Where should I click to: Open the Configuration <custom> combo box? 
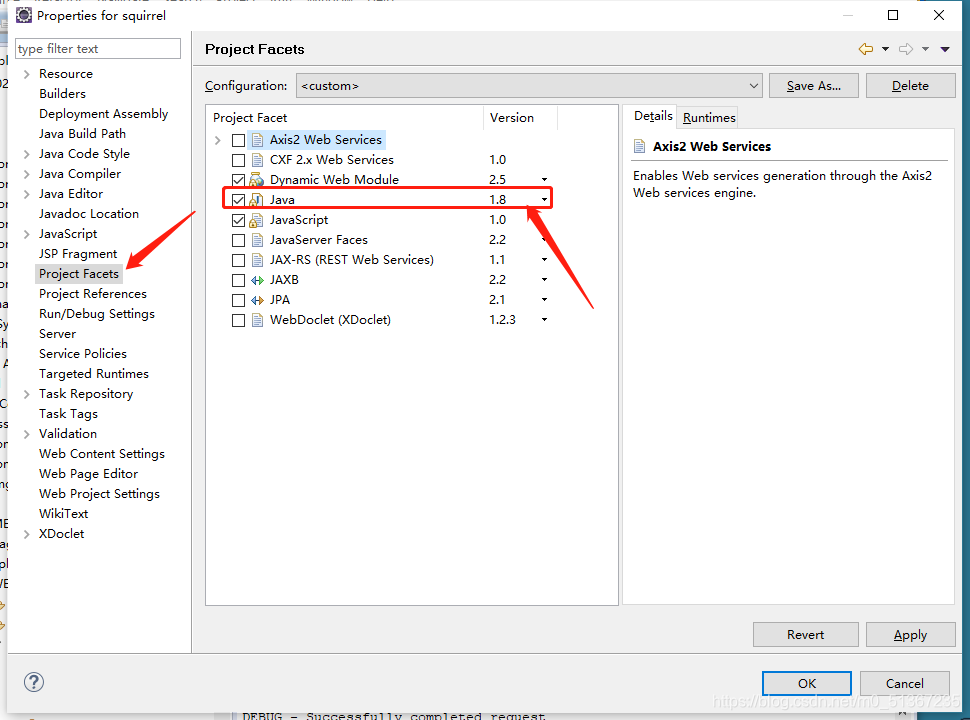(529, 85)
